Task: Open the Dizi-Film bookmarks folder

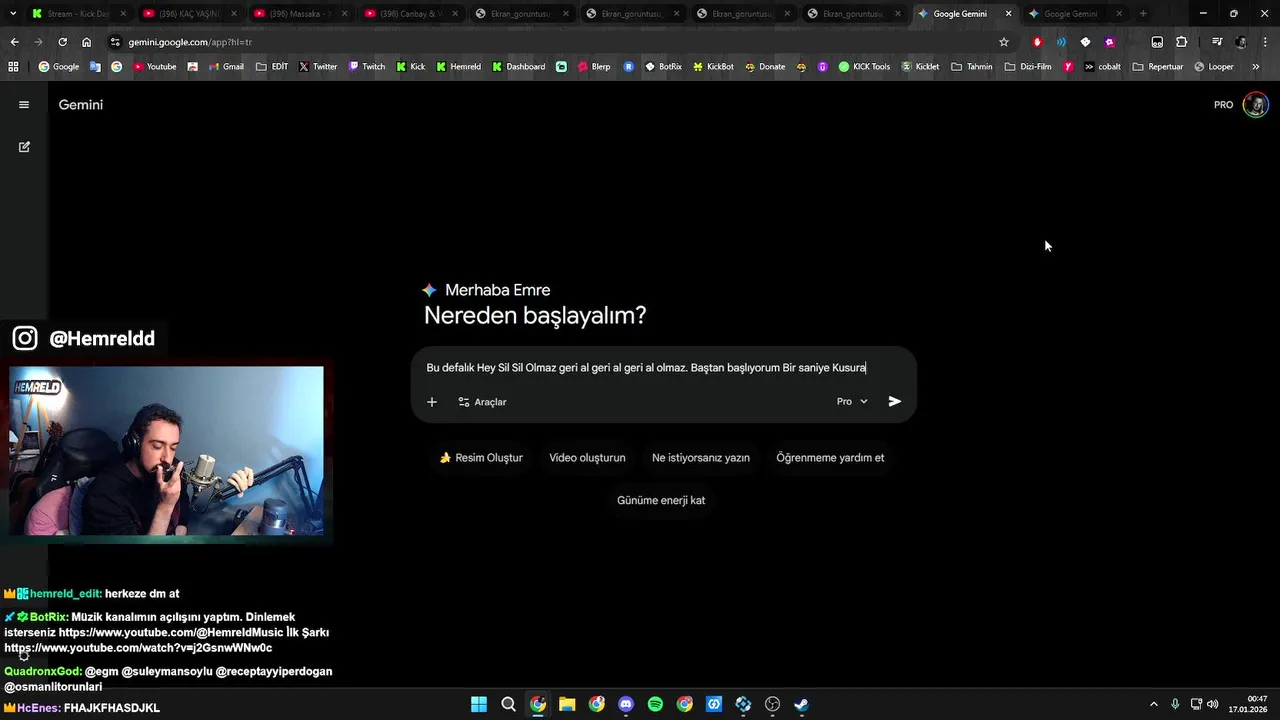Action: (1028, 67)
